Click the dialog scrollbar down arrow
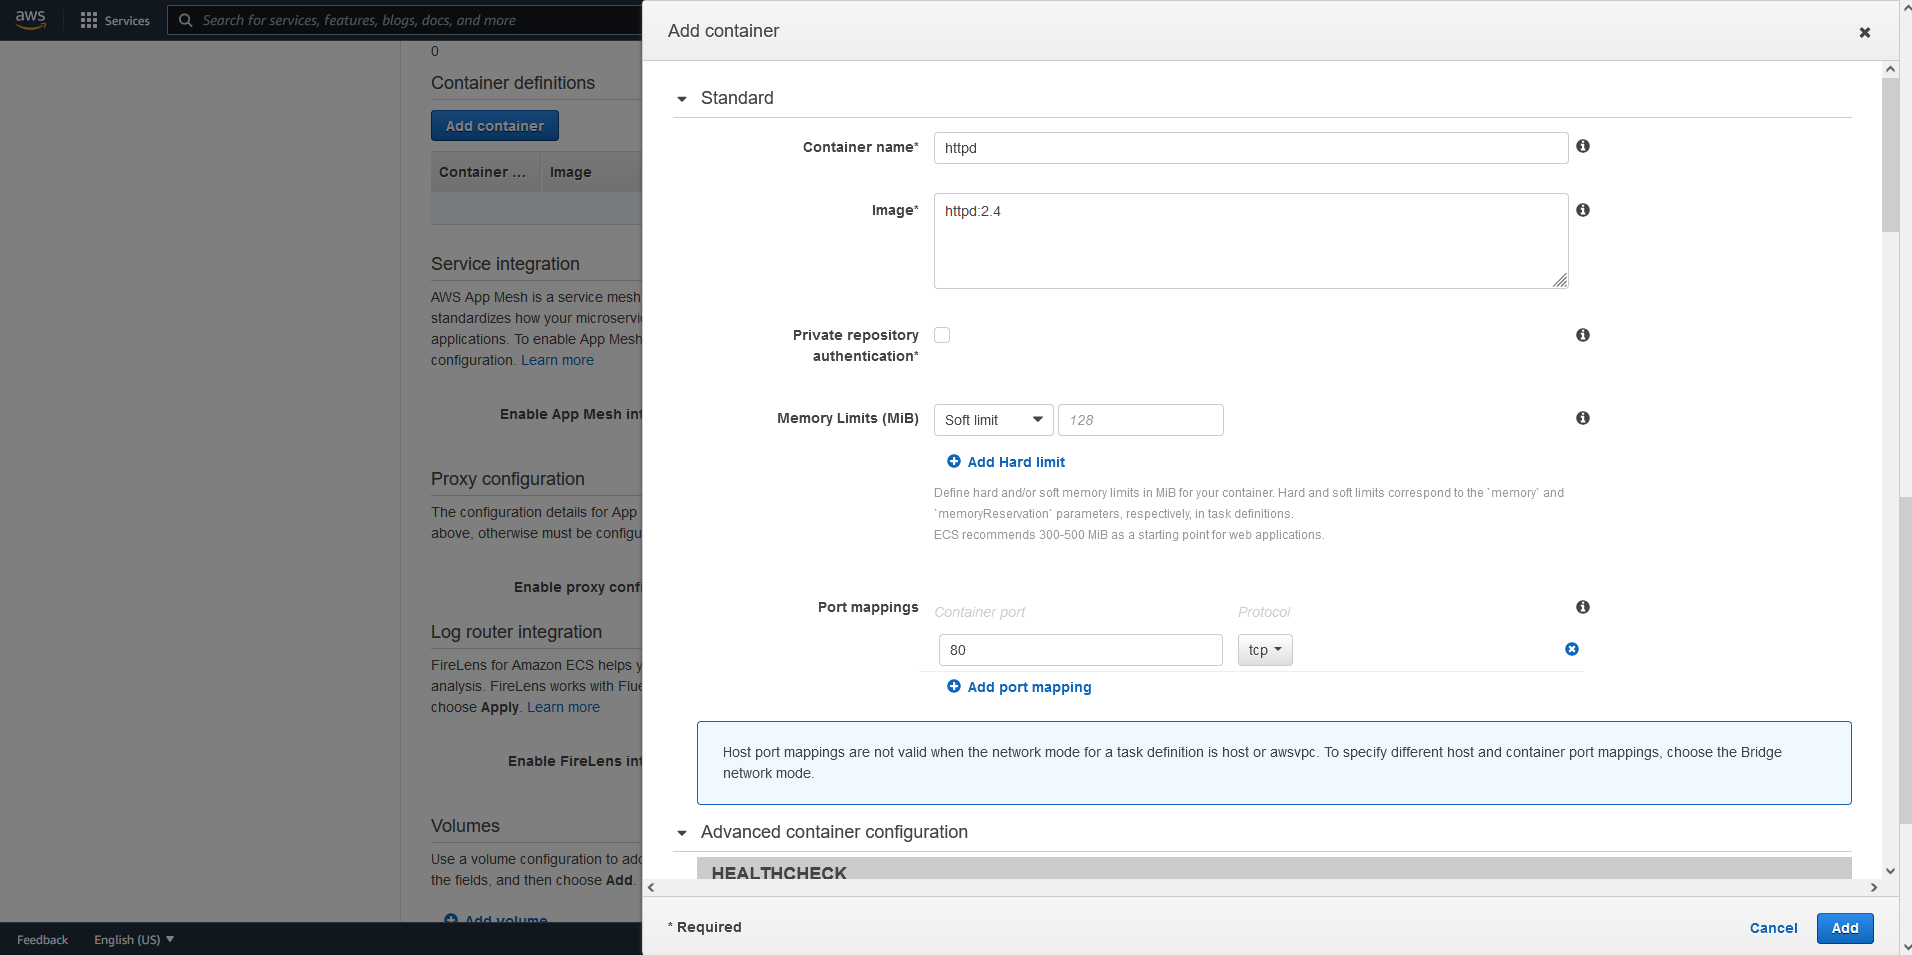The image size is (1912, 955). coord(1890,871)
